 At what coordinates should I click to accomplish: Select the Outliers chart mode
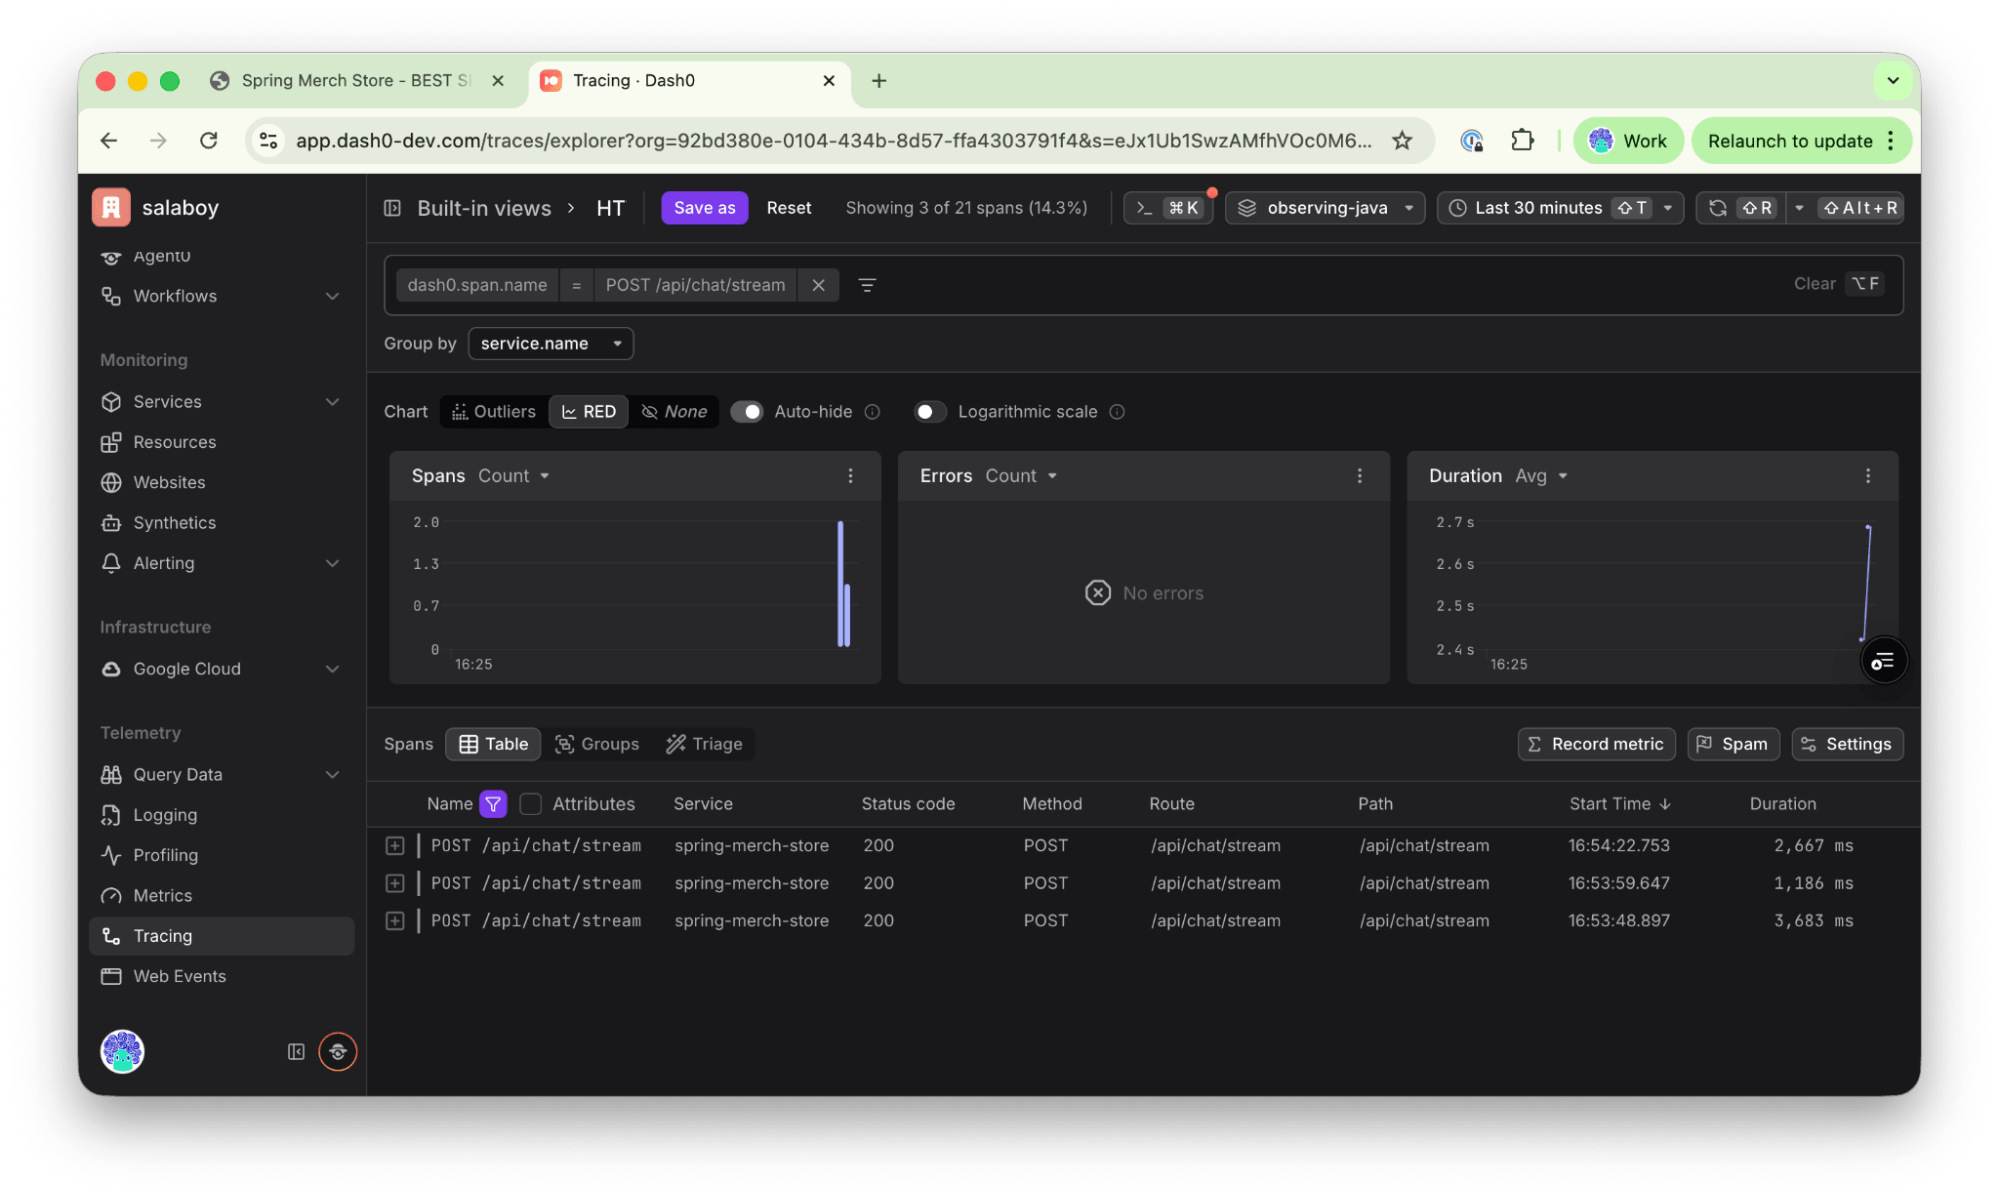(494, 412)
